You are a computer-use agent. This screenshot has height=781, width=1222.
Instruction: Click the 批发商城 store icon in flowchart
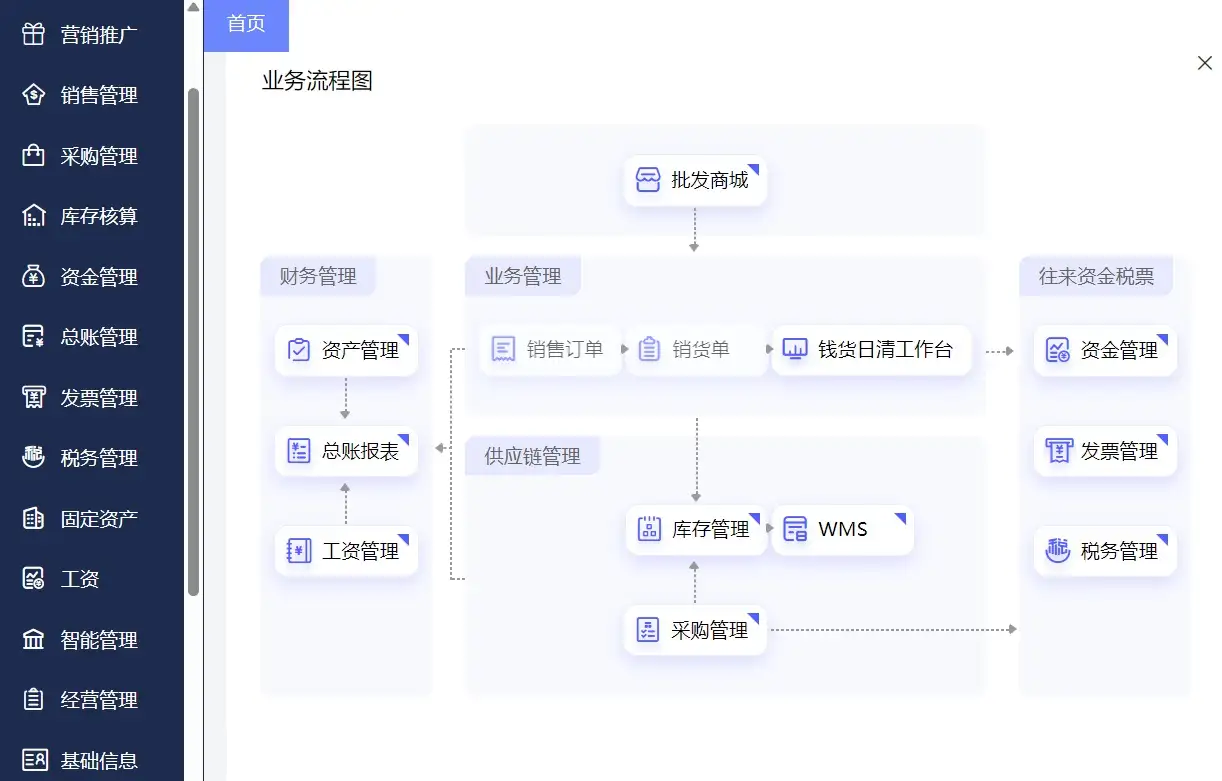(x=648, y=181)
